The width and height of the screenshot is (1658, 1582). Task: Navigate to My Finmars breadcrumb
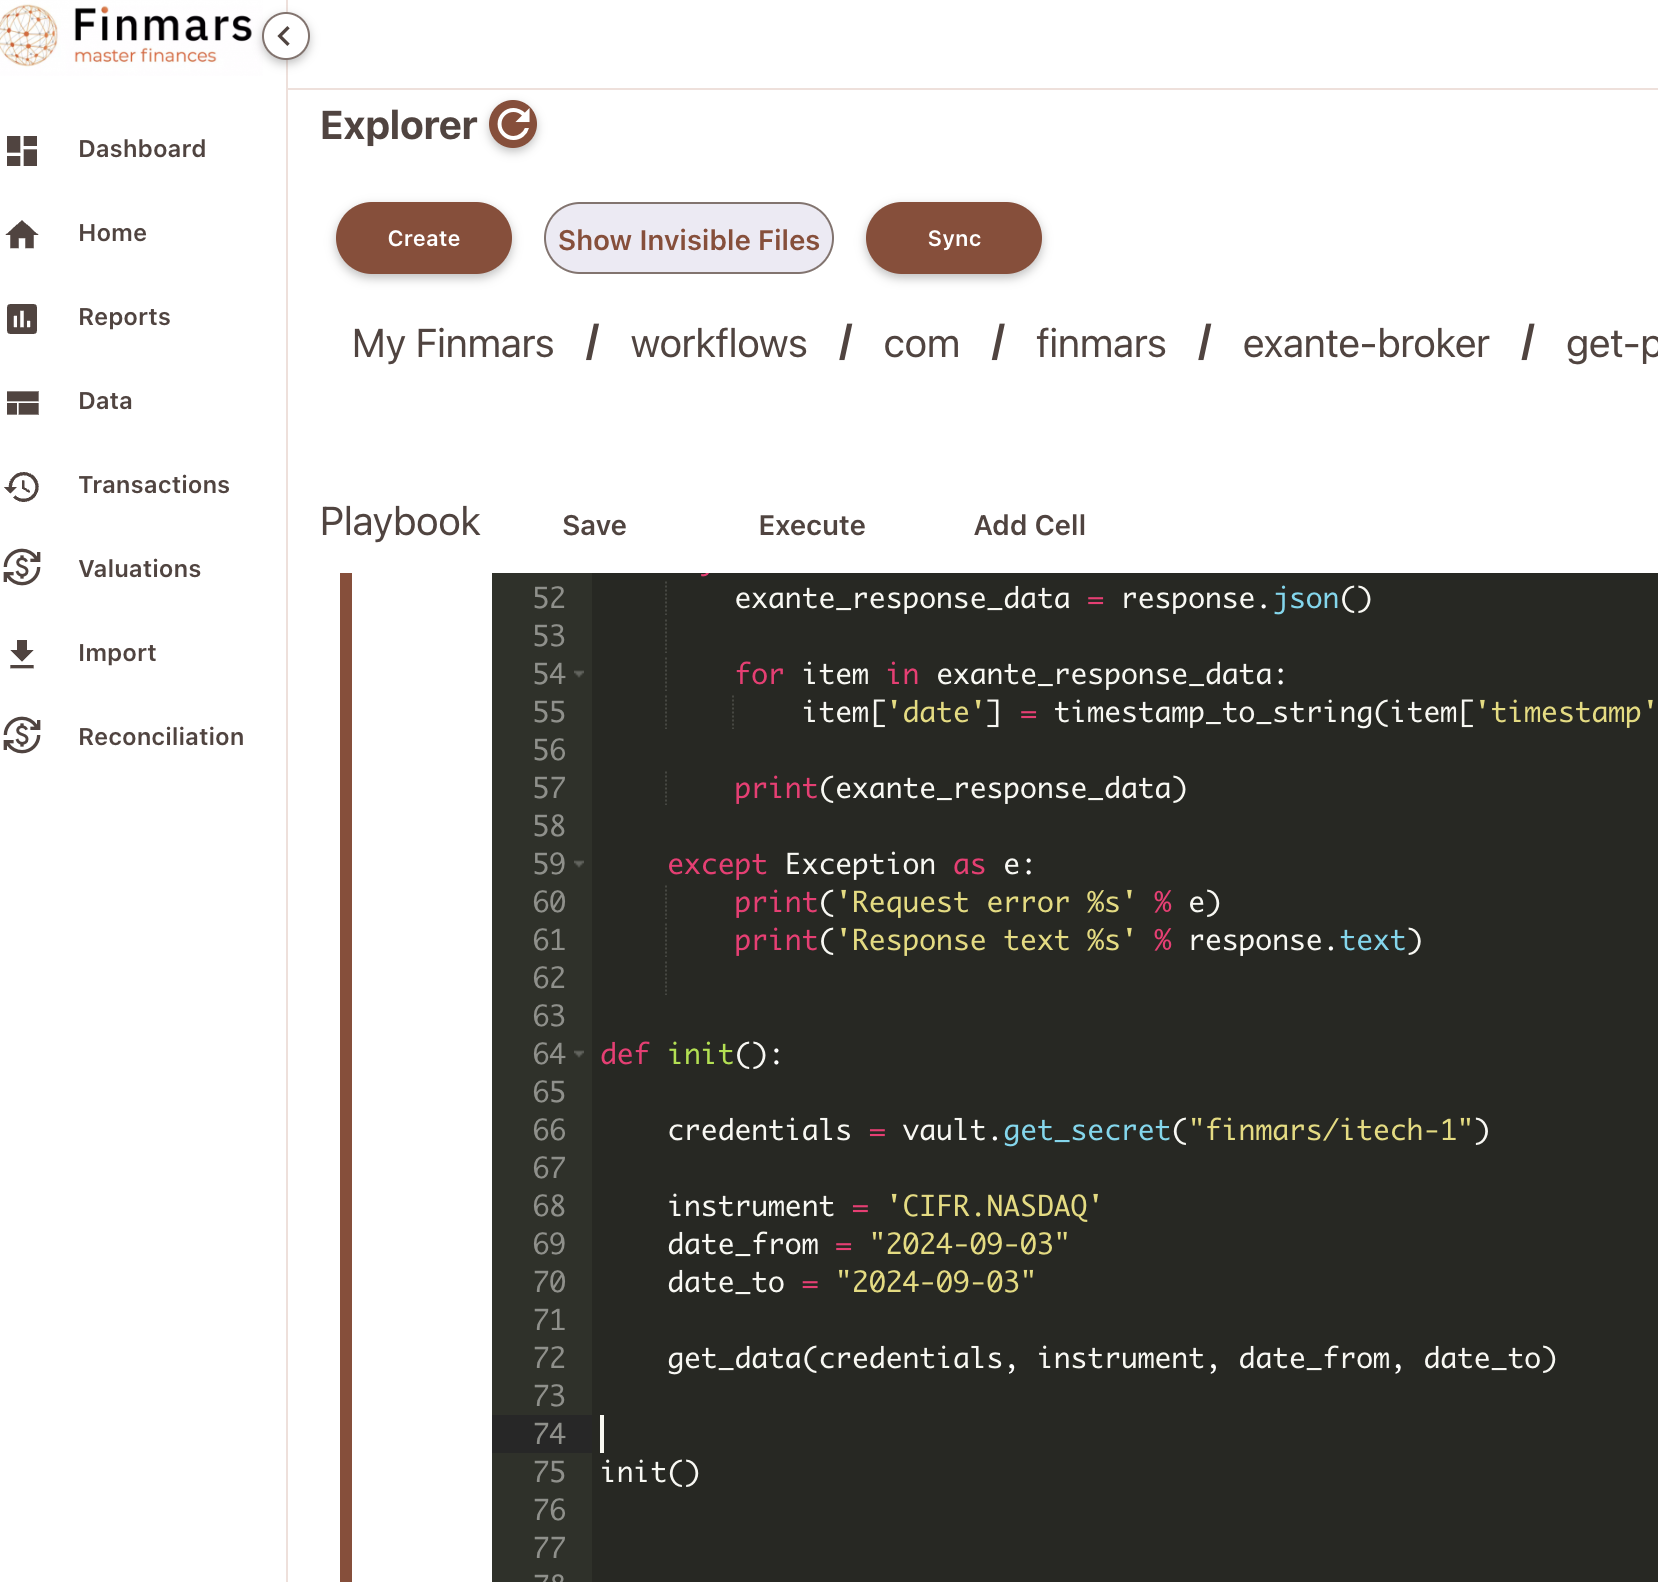[x=453, y=344]
